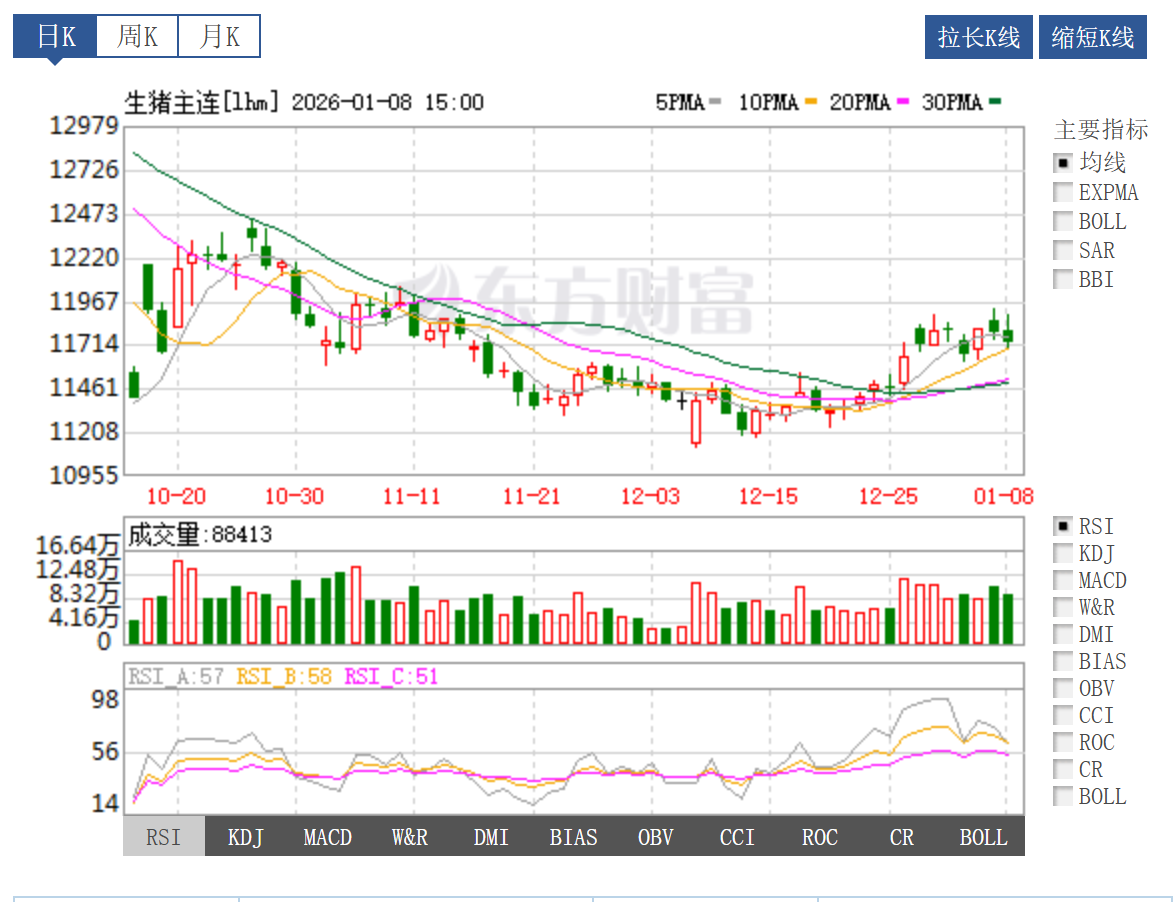The image size is (1174, 902).
Task: Switch to the 月K monthly chart tab
Action: tap(219, 37)
